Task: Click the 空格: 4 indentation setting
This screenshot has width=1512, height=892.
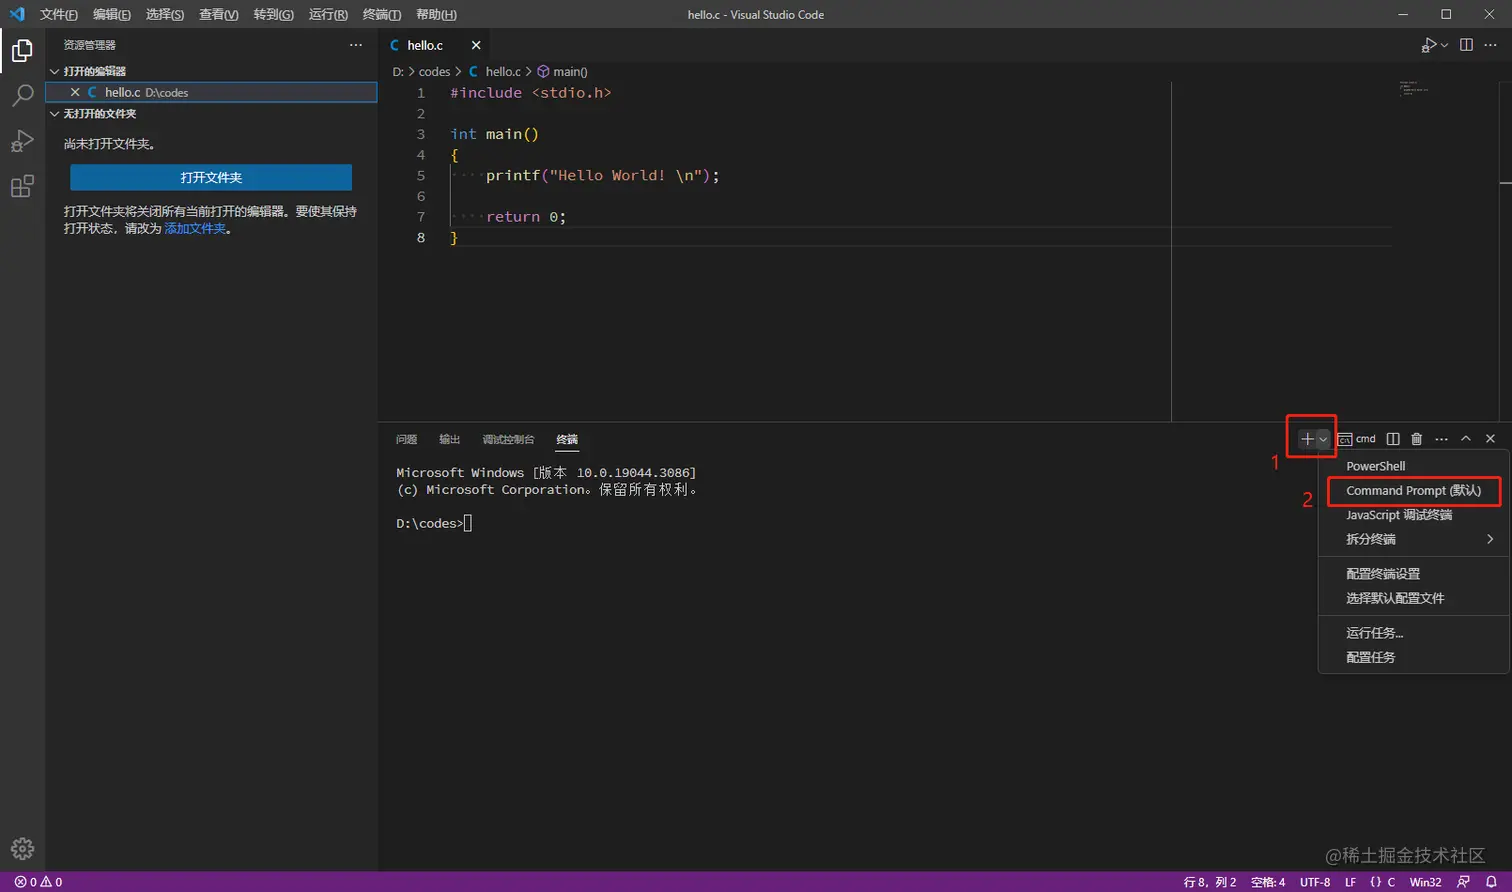Action: point(1268,882)
